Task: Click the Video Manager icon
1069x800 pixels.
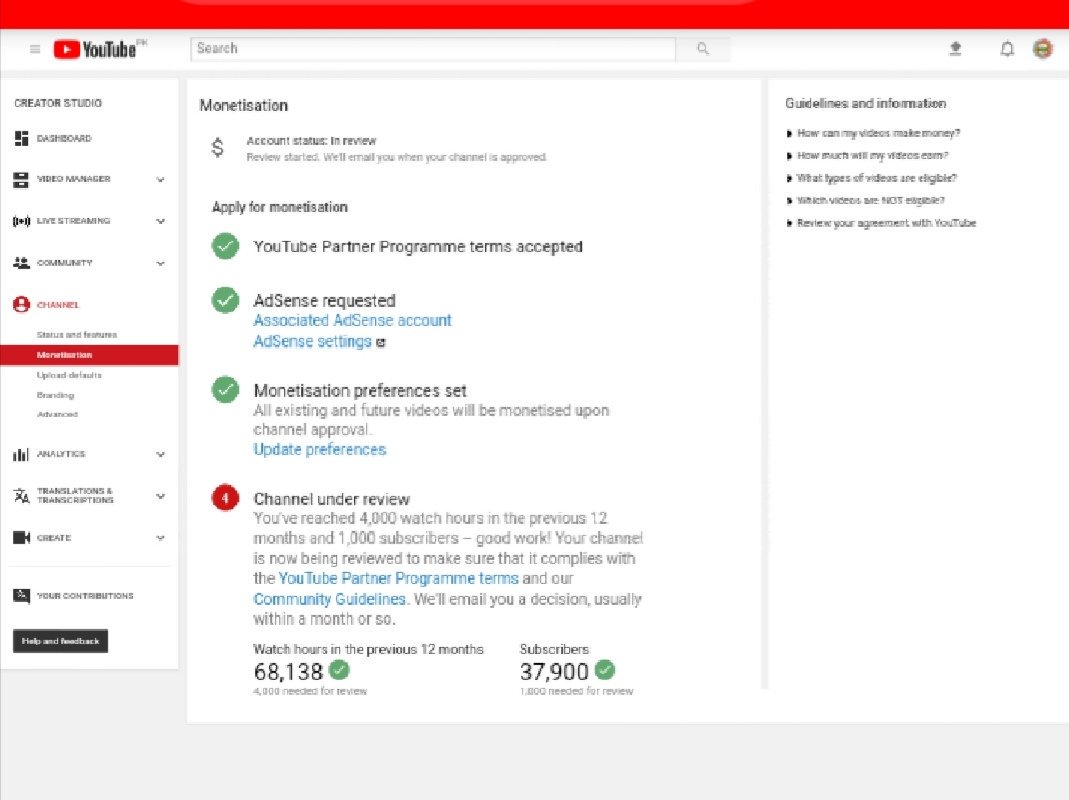Action: pos(21,179)
